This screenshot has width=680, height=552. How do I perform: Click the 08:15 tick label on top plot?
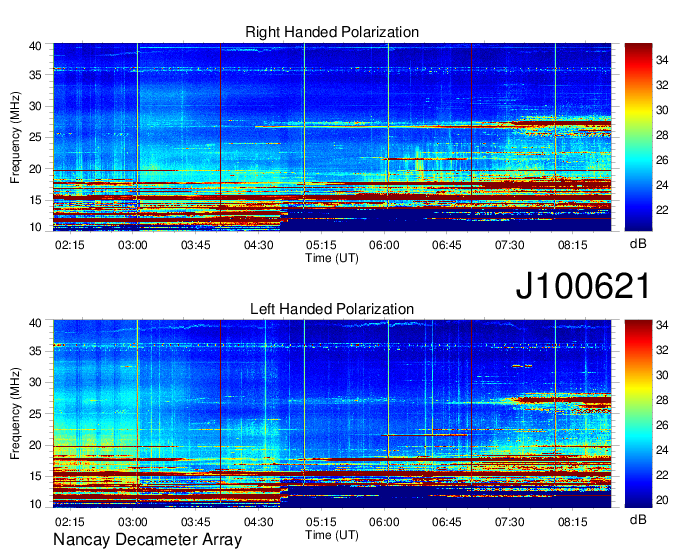click(x=572, y=245)
